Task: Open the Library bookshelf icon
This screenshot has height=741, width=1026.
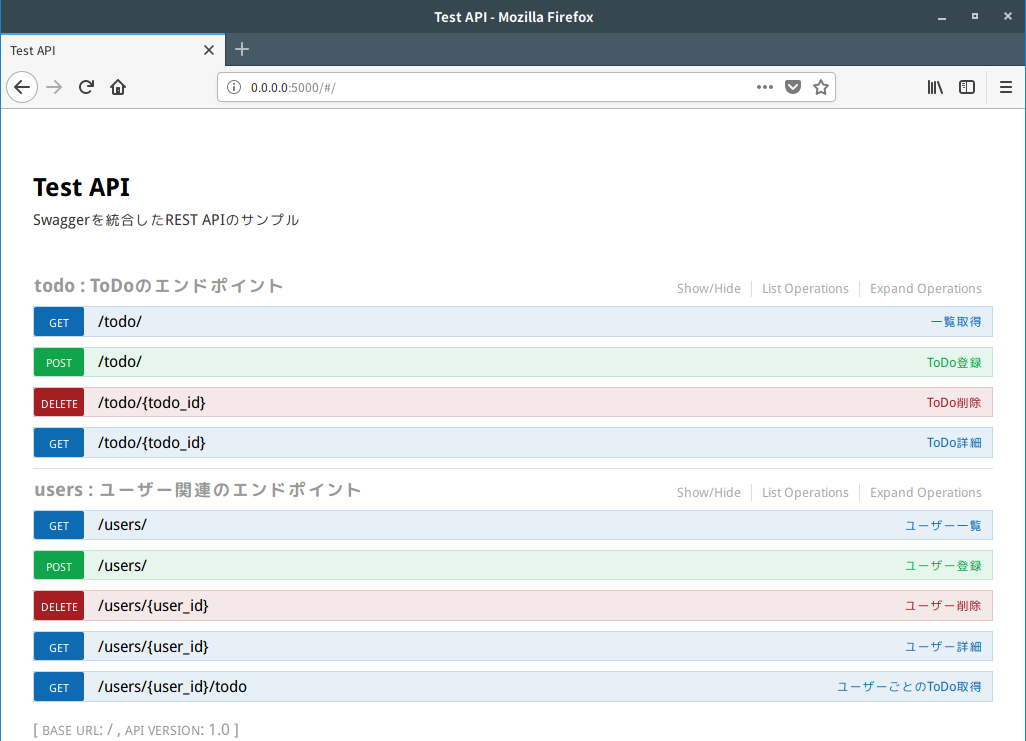Action: click(935, 87)
